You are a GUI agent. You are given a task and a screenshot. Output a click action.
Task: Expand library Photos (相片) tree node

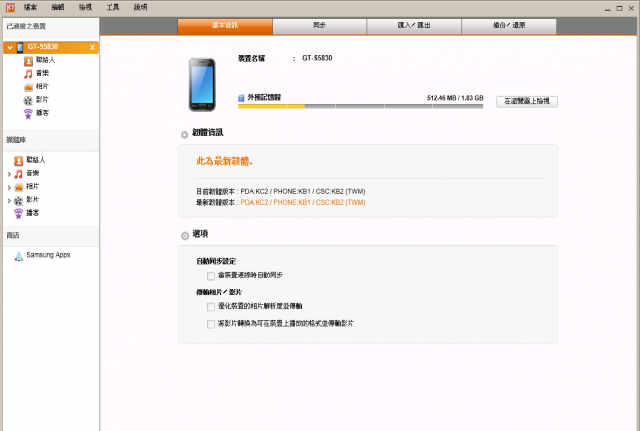point(9,187)
